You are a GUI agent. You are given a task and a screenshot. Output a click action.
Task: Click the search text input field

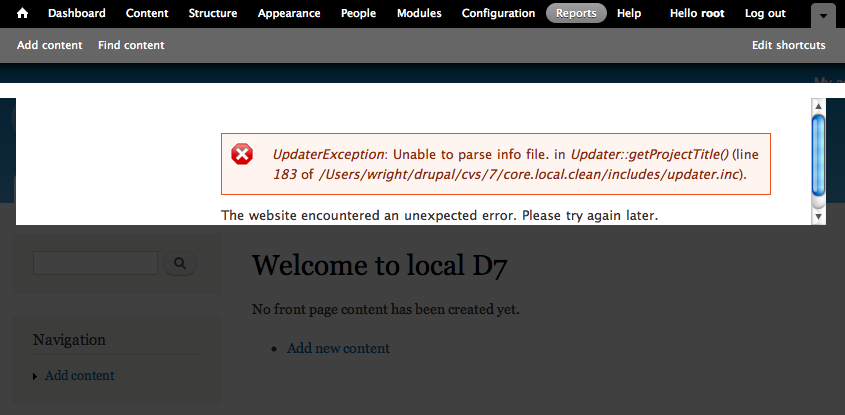click(x=95, y=263)
